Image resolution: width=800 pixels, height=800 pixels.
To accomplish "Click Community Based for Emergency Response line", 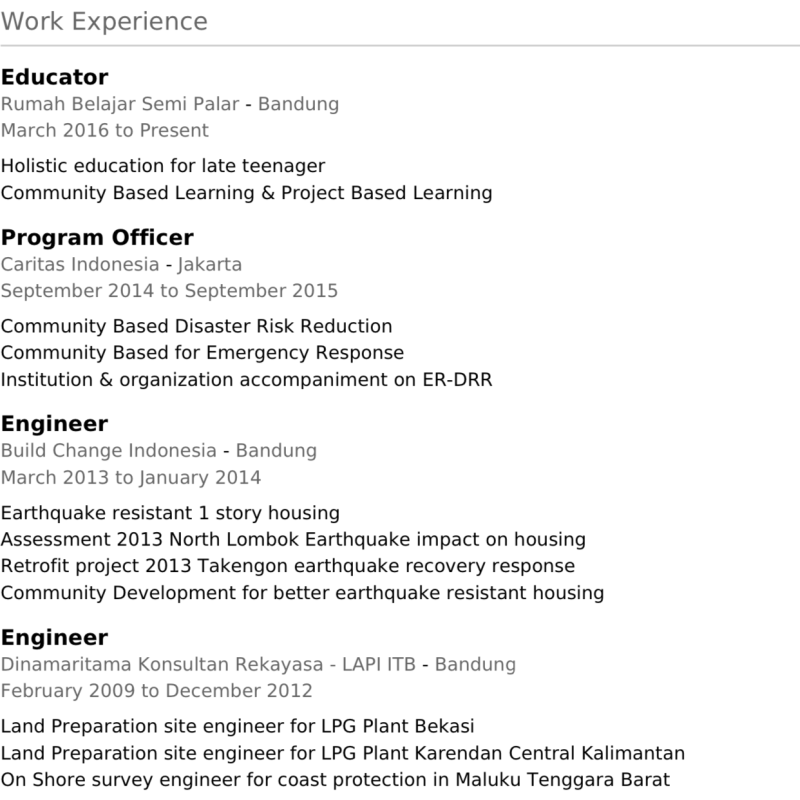I will click(202, 353).
